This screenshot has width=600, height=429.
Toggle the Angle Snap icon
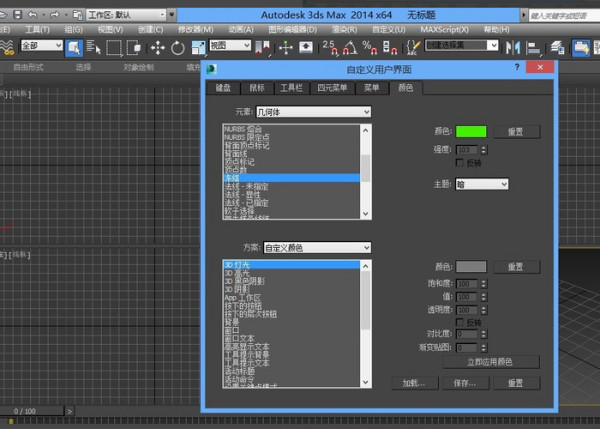click(350, 47)
